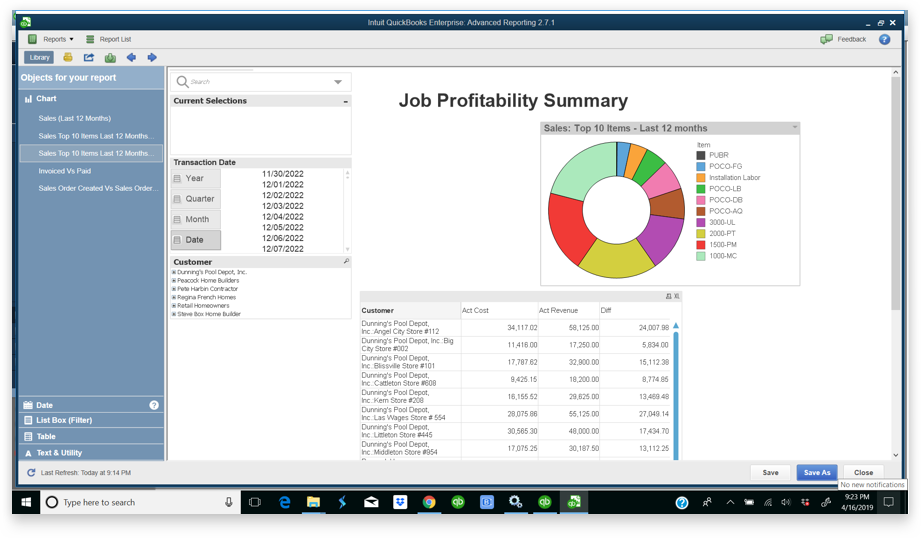Open the Mail envelope app in taskbar
The width and height of the screenshot is (922, 538).
371,502
